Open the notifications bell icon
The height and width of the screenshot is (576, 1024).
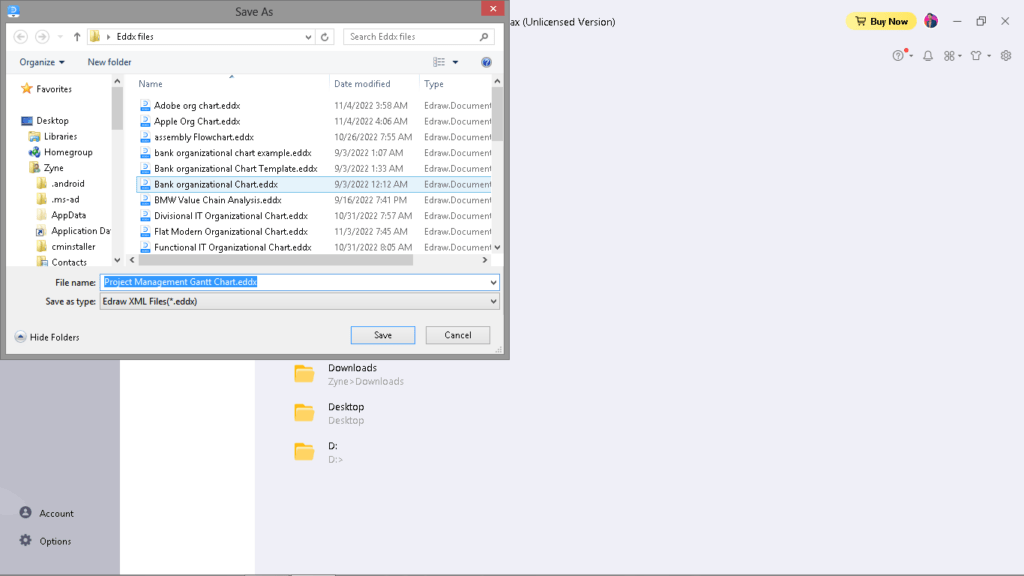tap(927, 56)
